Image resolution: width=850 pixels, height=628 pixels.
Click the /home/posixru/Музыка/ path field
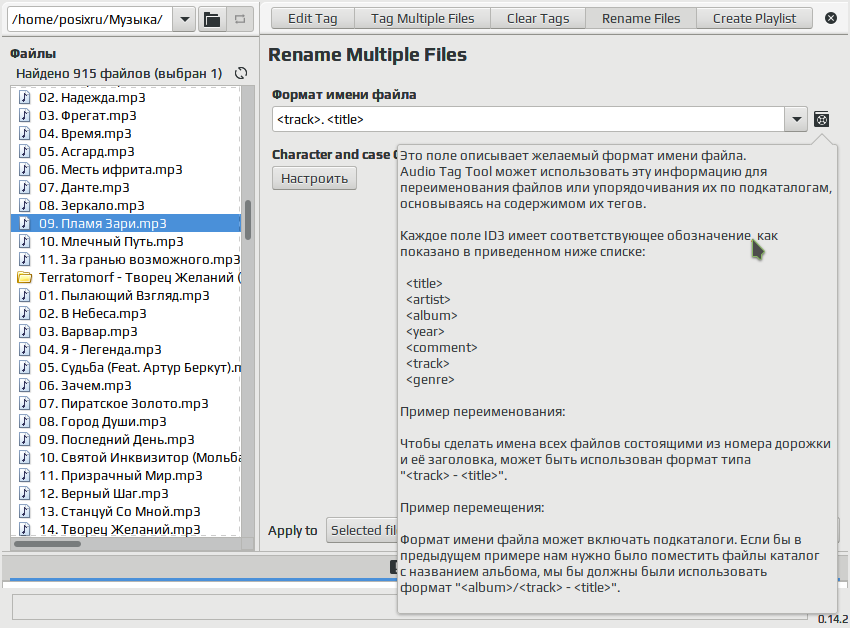click(x=90, y=20)
